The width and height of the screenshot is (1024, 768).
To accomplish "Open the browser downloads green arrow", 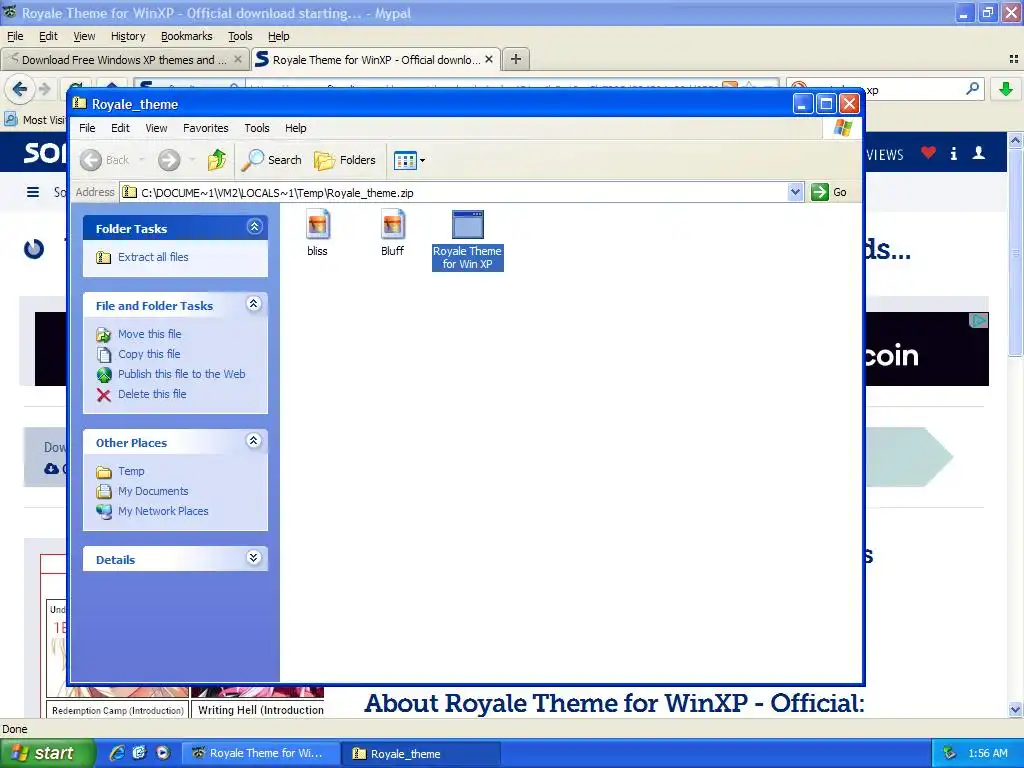I will coord(1006,89).
